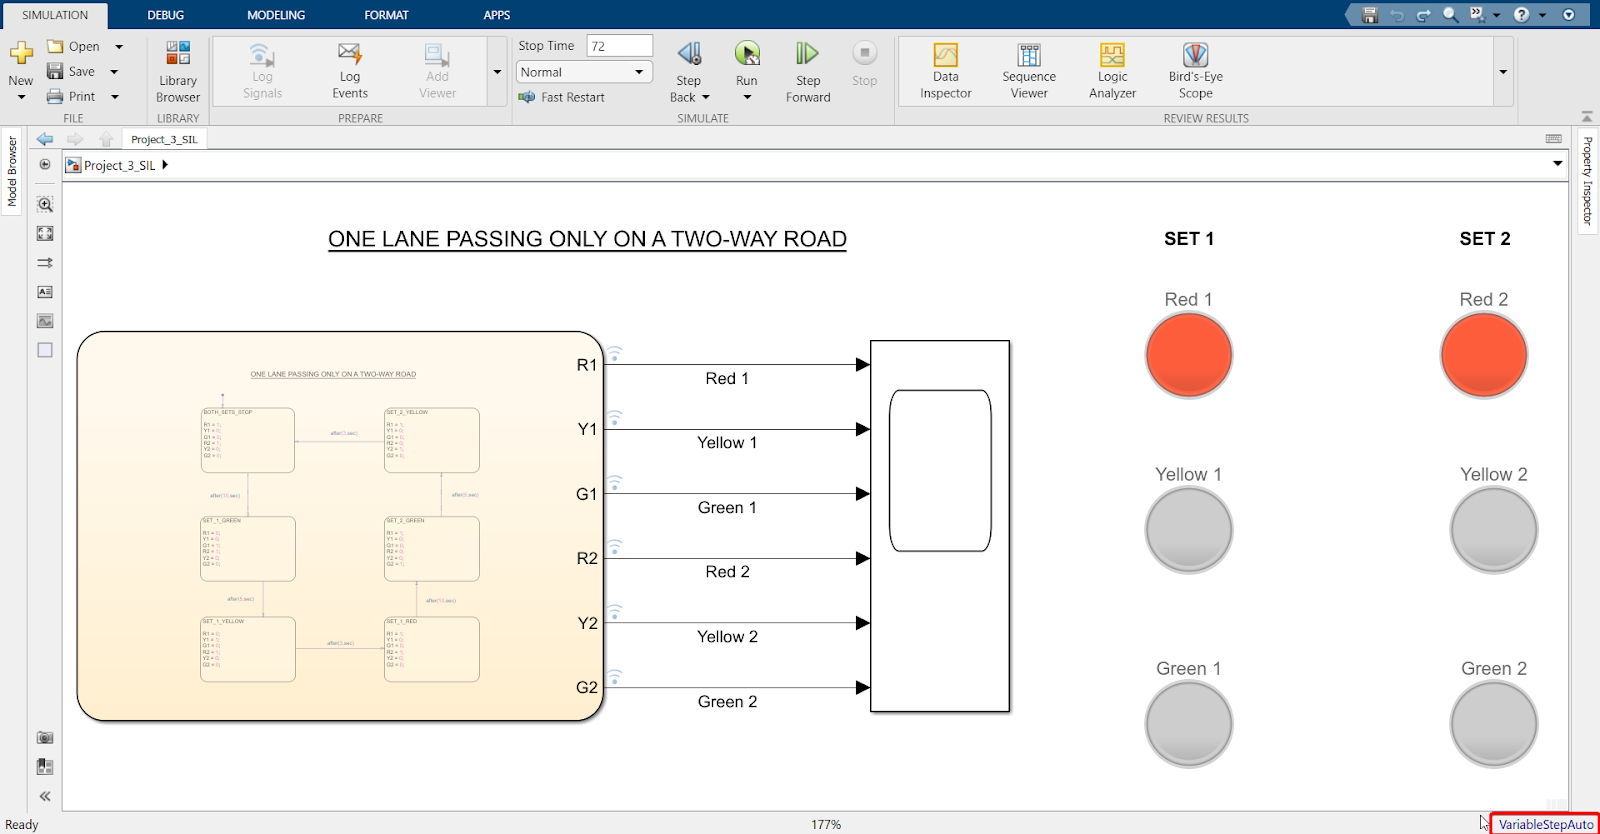Click the Red 1 lamp
This screenshot has width=1600, height=834.
1188,355
